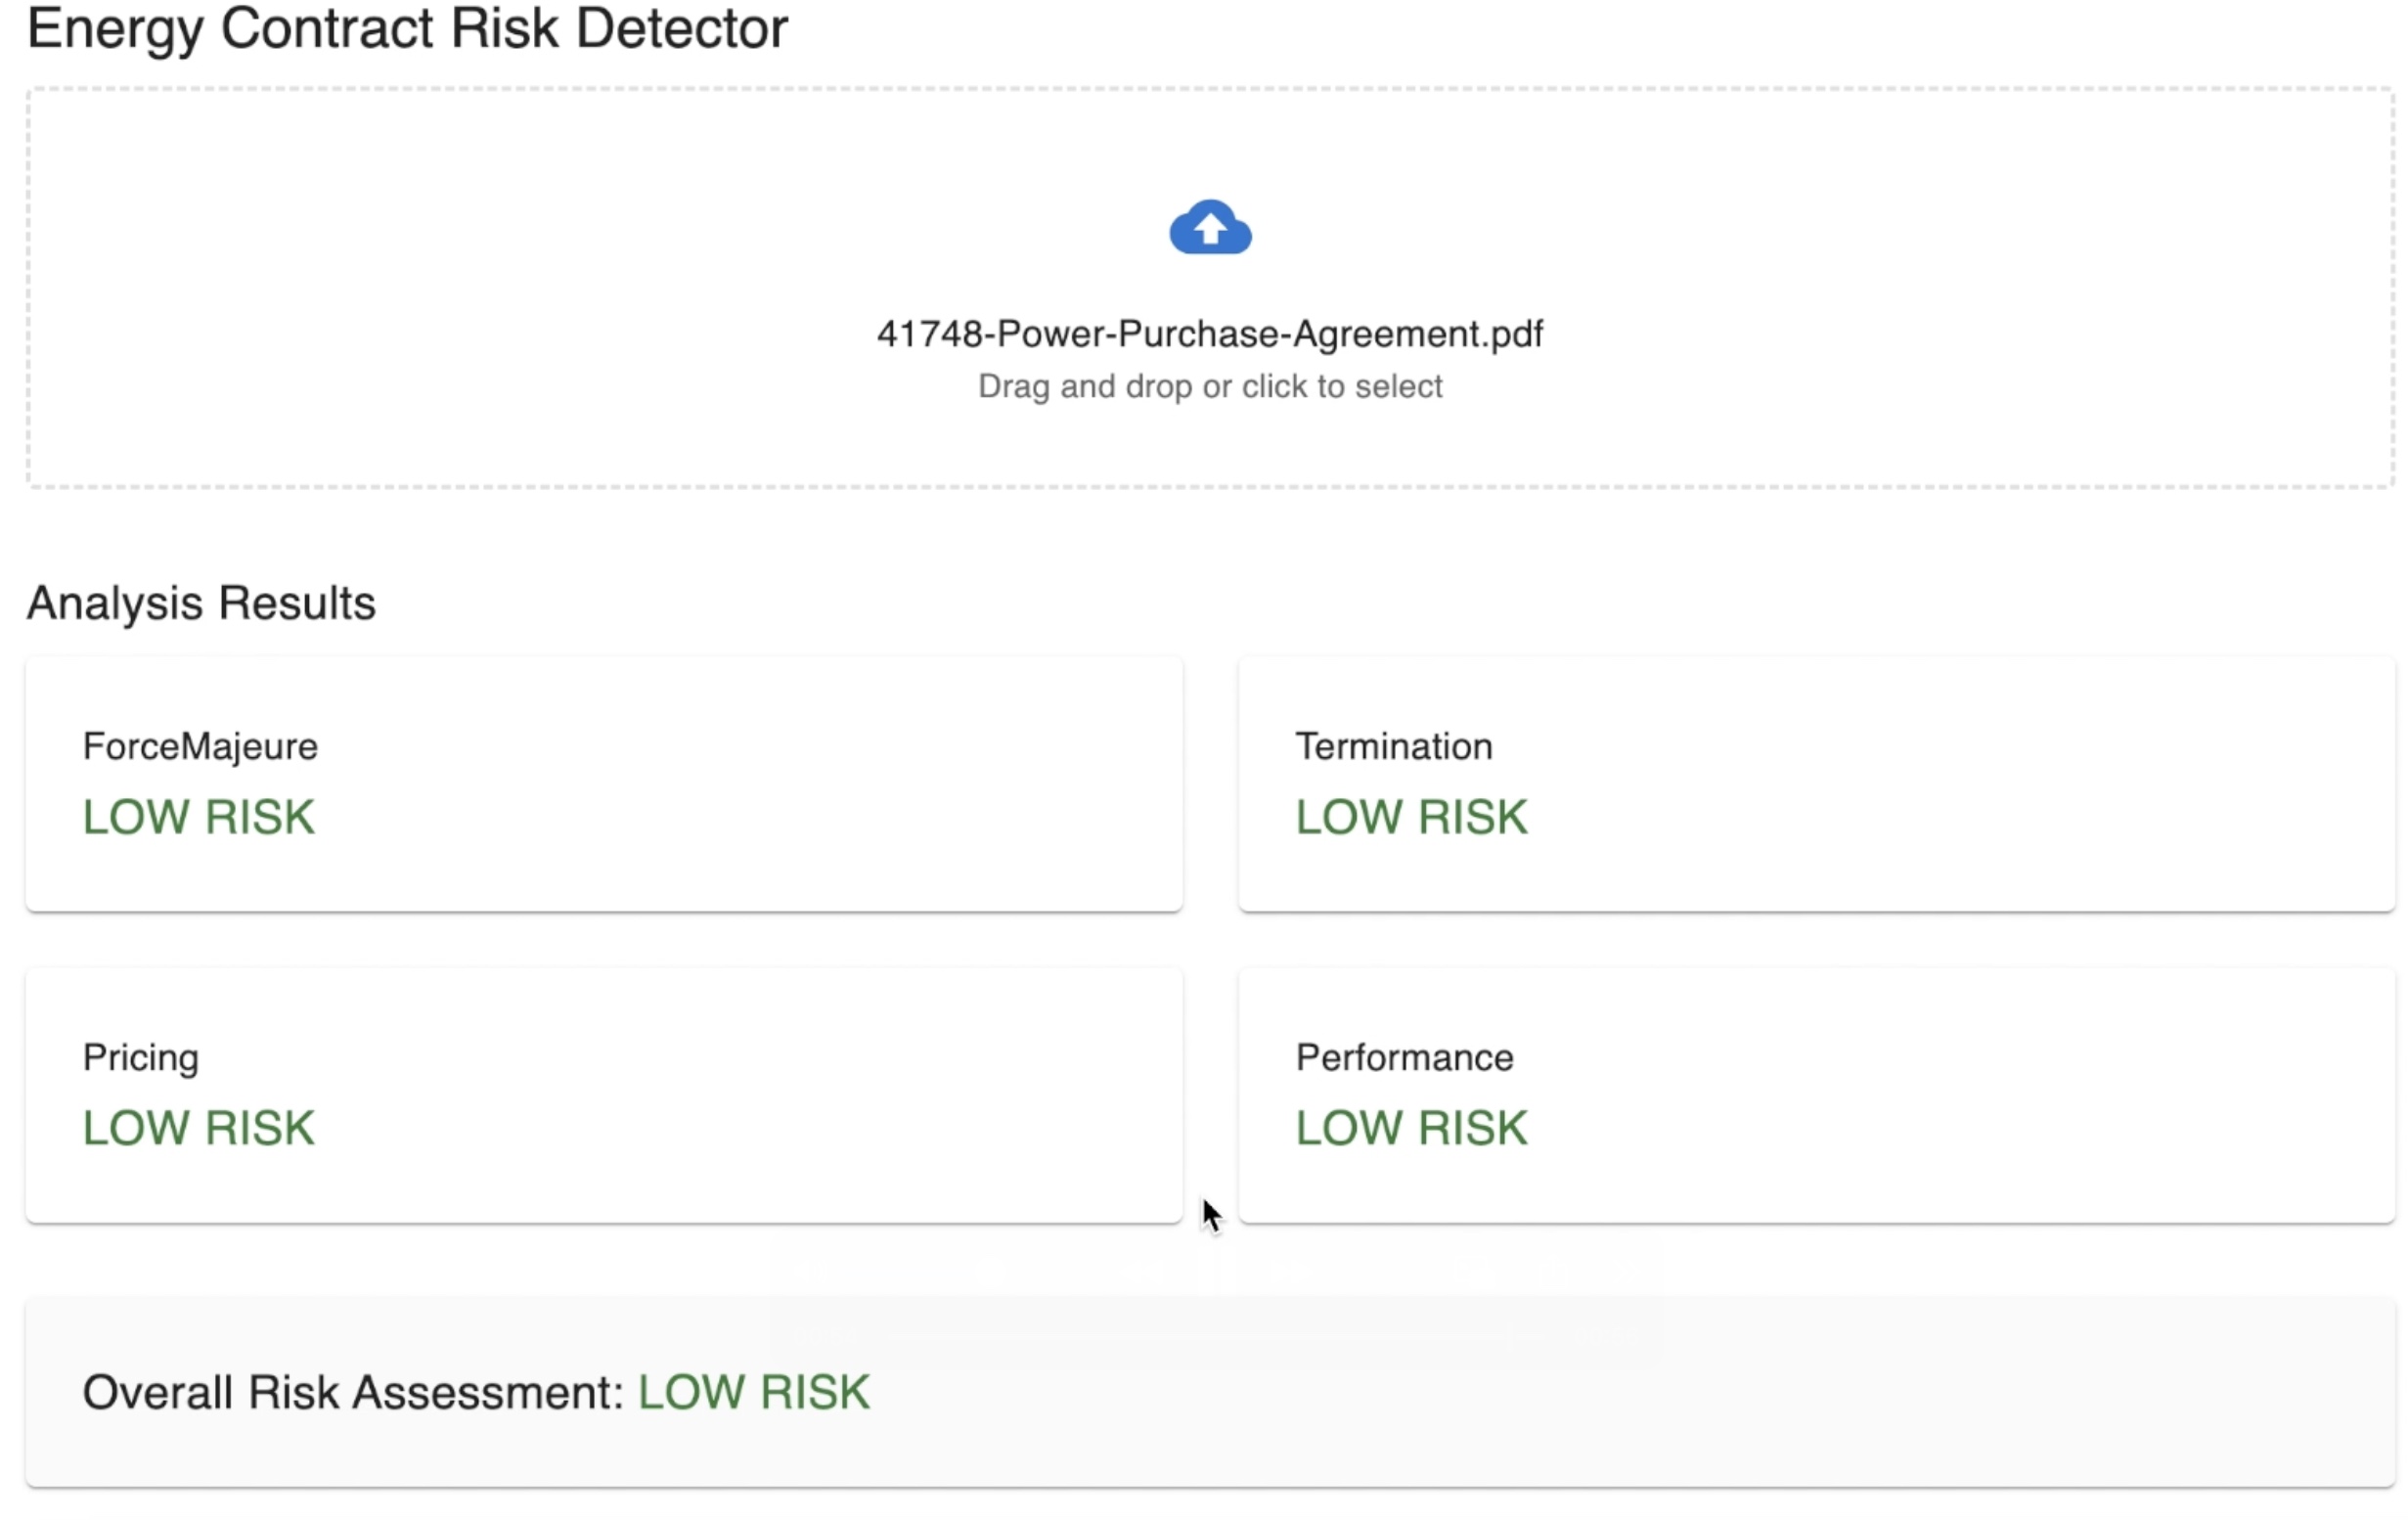The image size is (2408, 1520).
Task: Click the Analysis Results heading
Action: (201, 603)
